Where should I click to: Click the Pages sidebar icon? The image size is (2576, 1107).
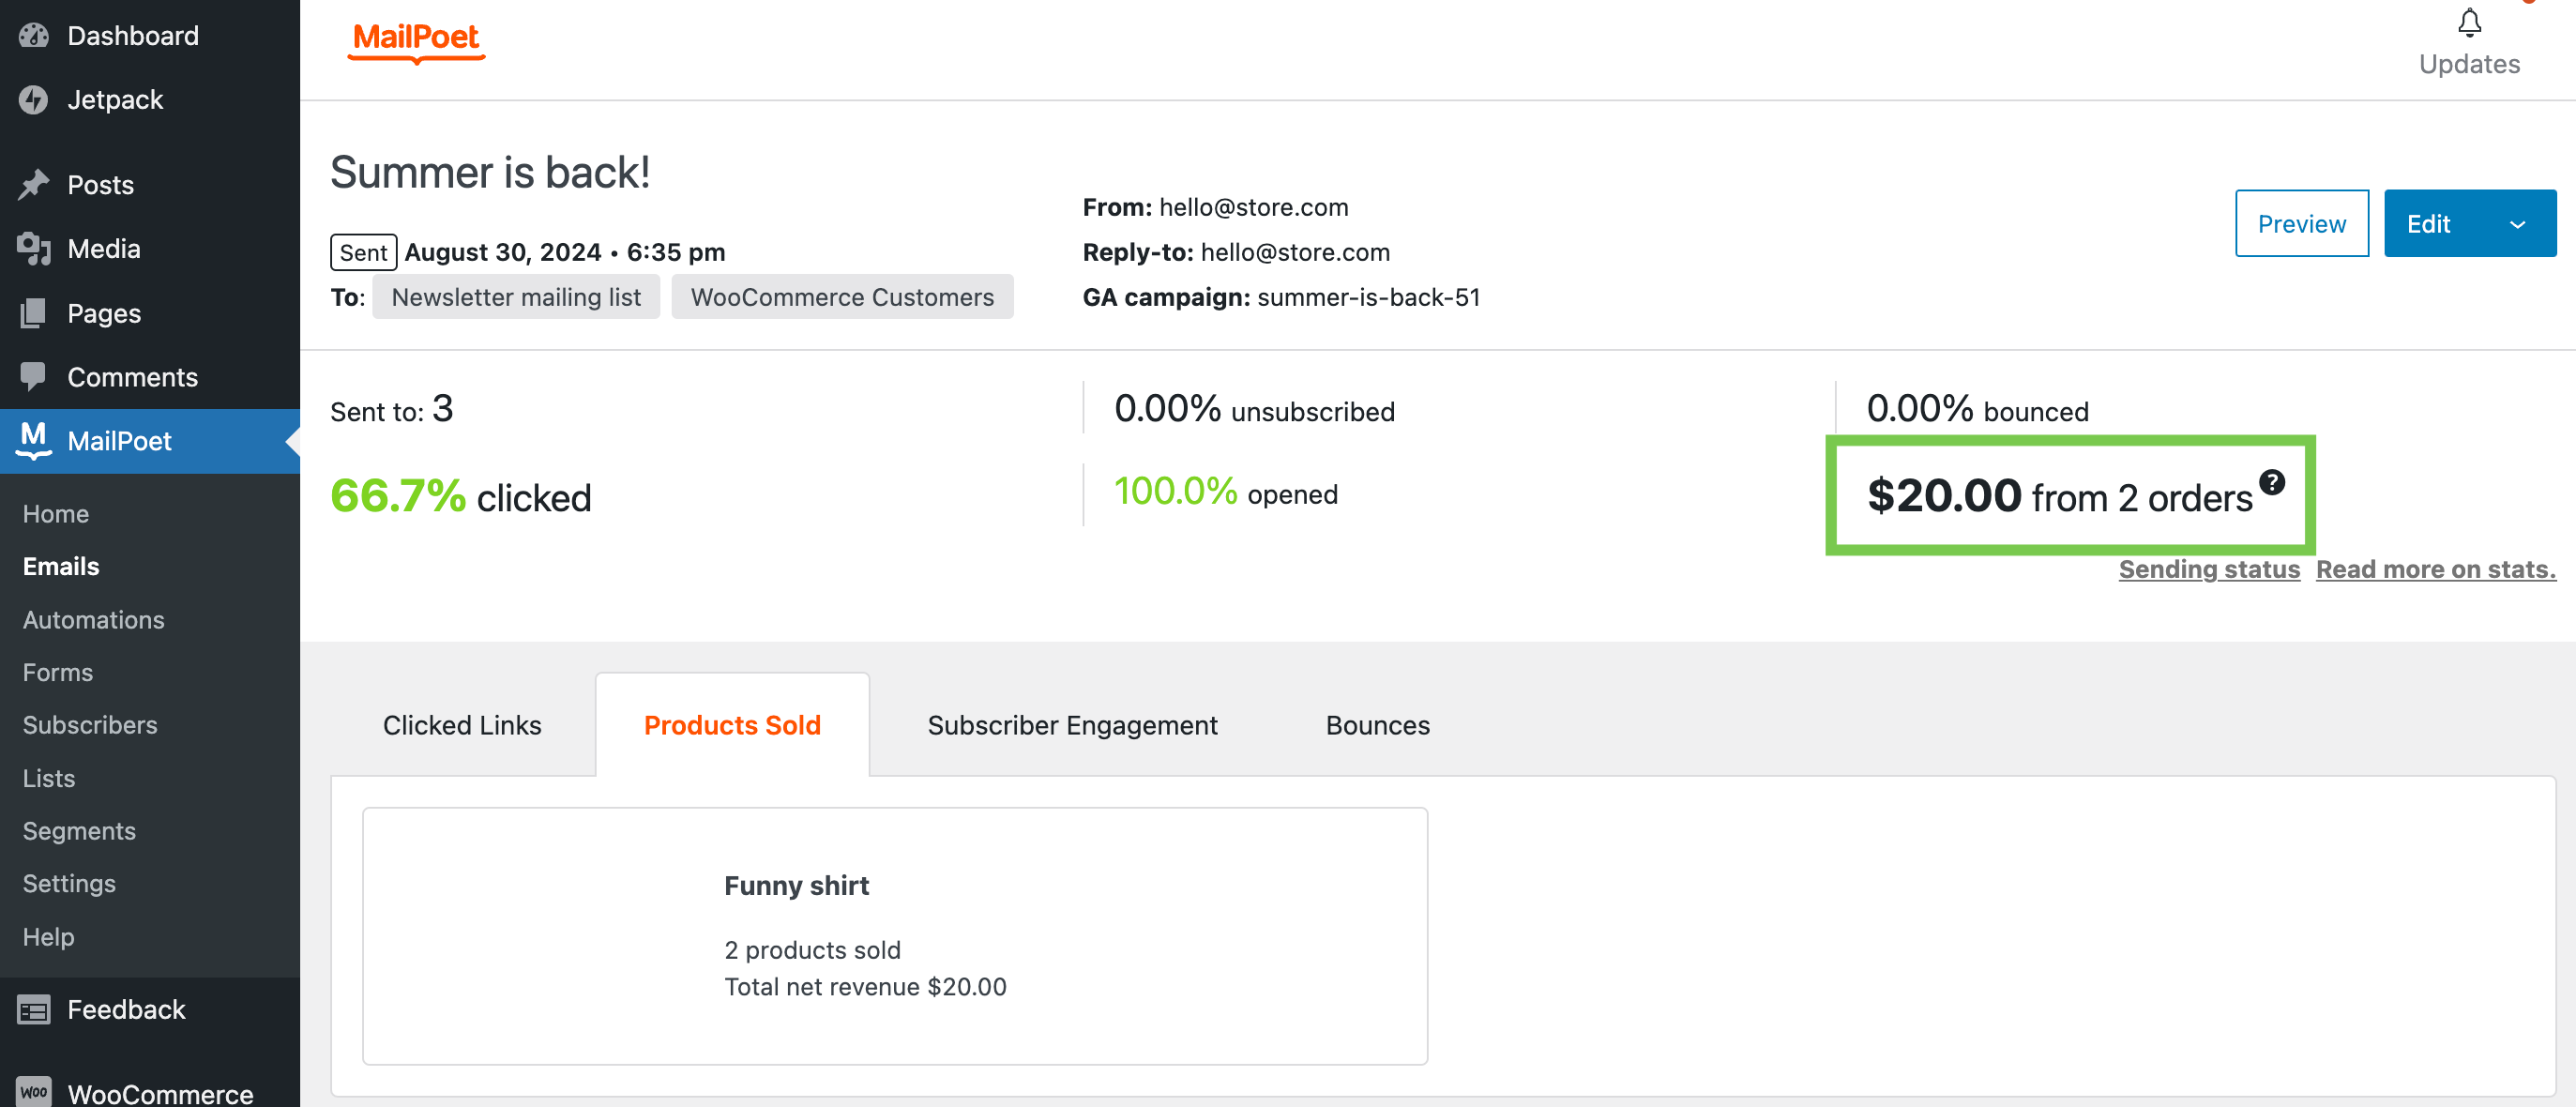[x=33, y=313]
